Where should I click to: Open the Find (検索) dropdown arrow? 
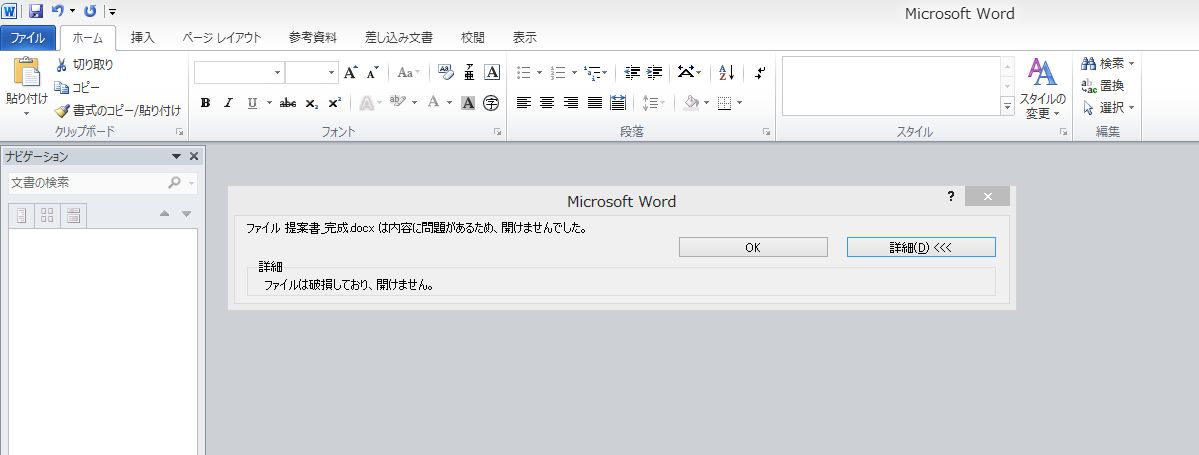click(x=1131, y=63)
